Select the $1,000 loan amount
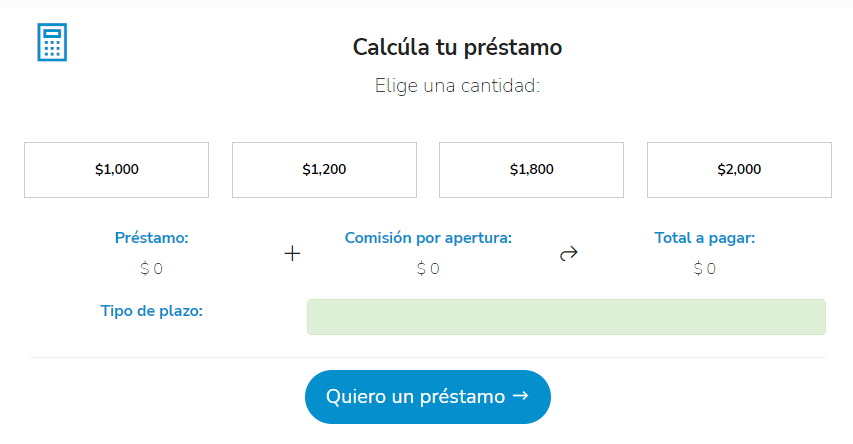The height and width of the screenshot is (444, 853). click(x=116, y=170)
